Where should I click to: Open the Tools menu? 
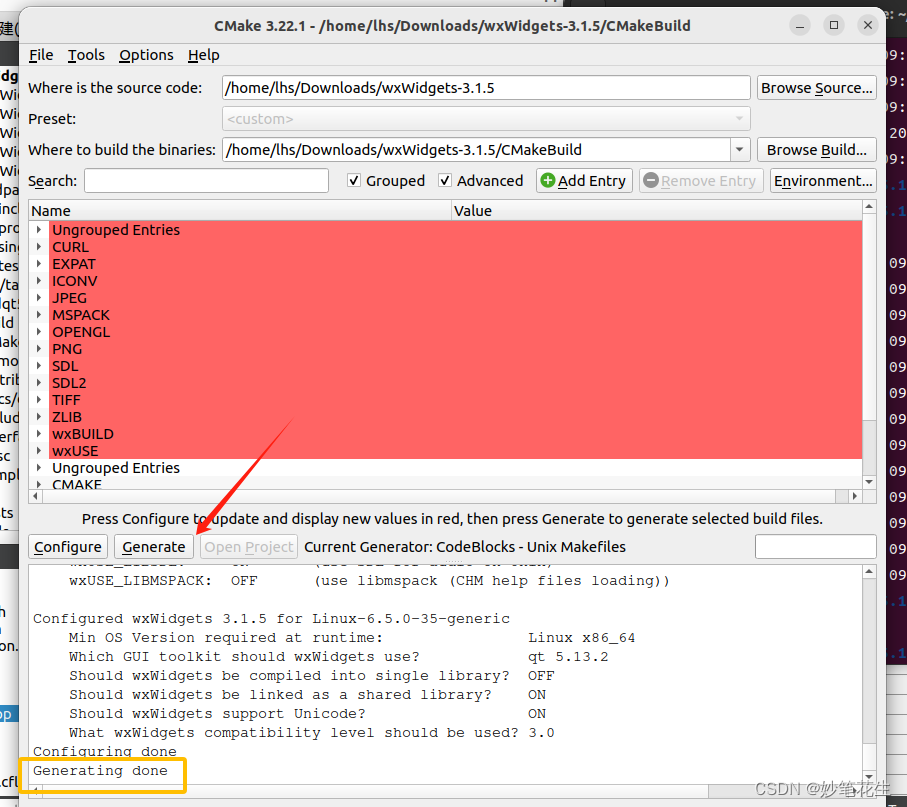pos(86,55)
